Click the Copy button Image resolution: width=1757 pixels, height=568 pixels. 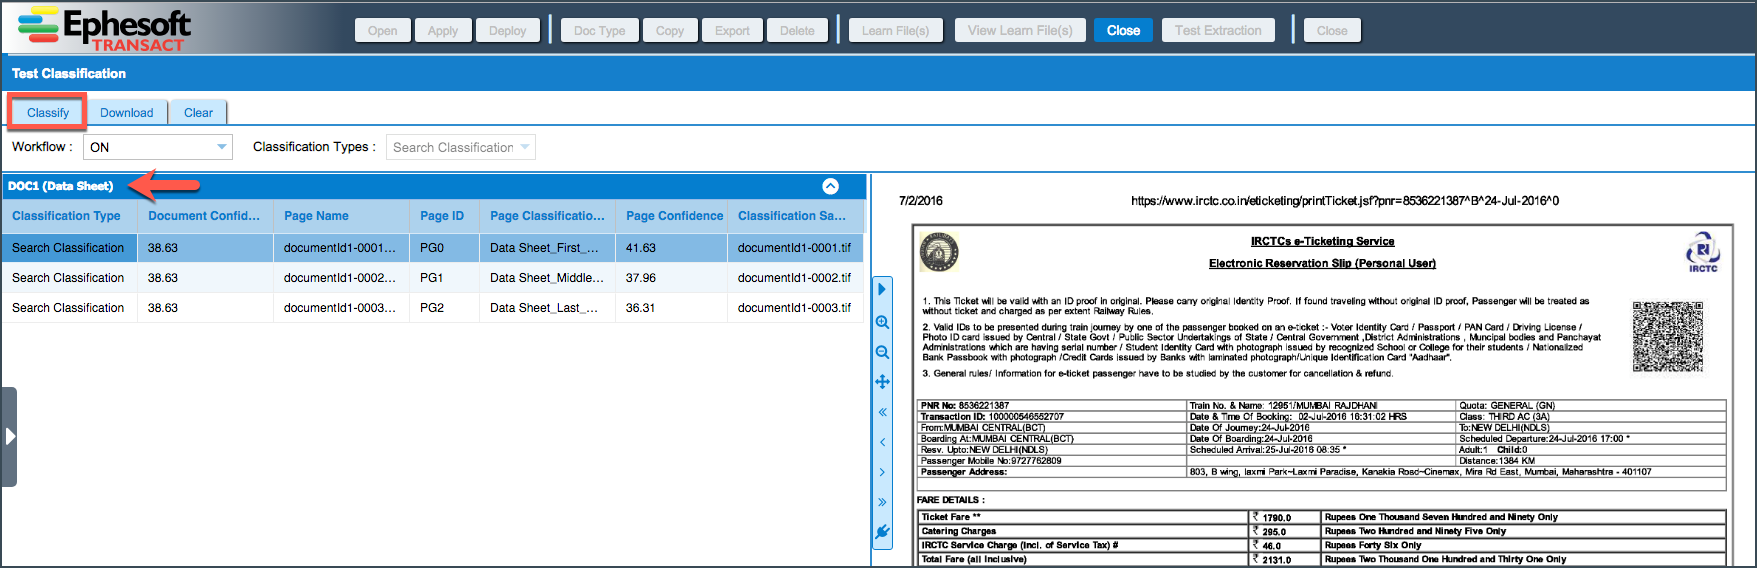[x=670, y=31]
